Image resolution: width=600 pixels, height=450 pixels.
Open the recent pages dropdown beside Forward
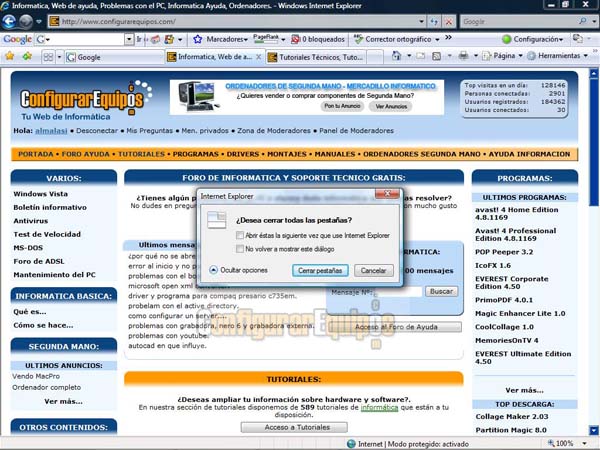(39, 22)
